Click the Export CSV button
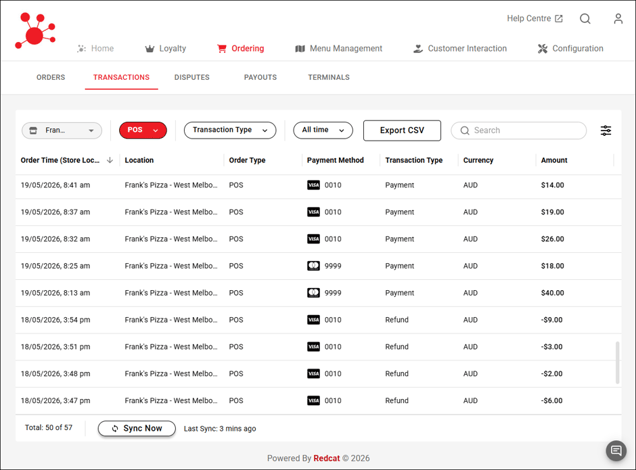 pos(402,131)
